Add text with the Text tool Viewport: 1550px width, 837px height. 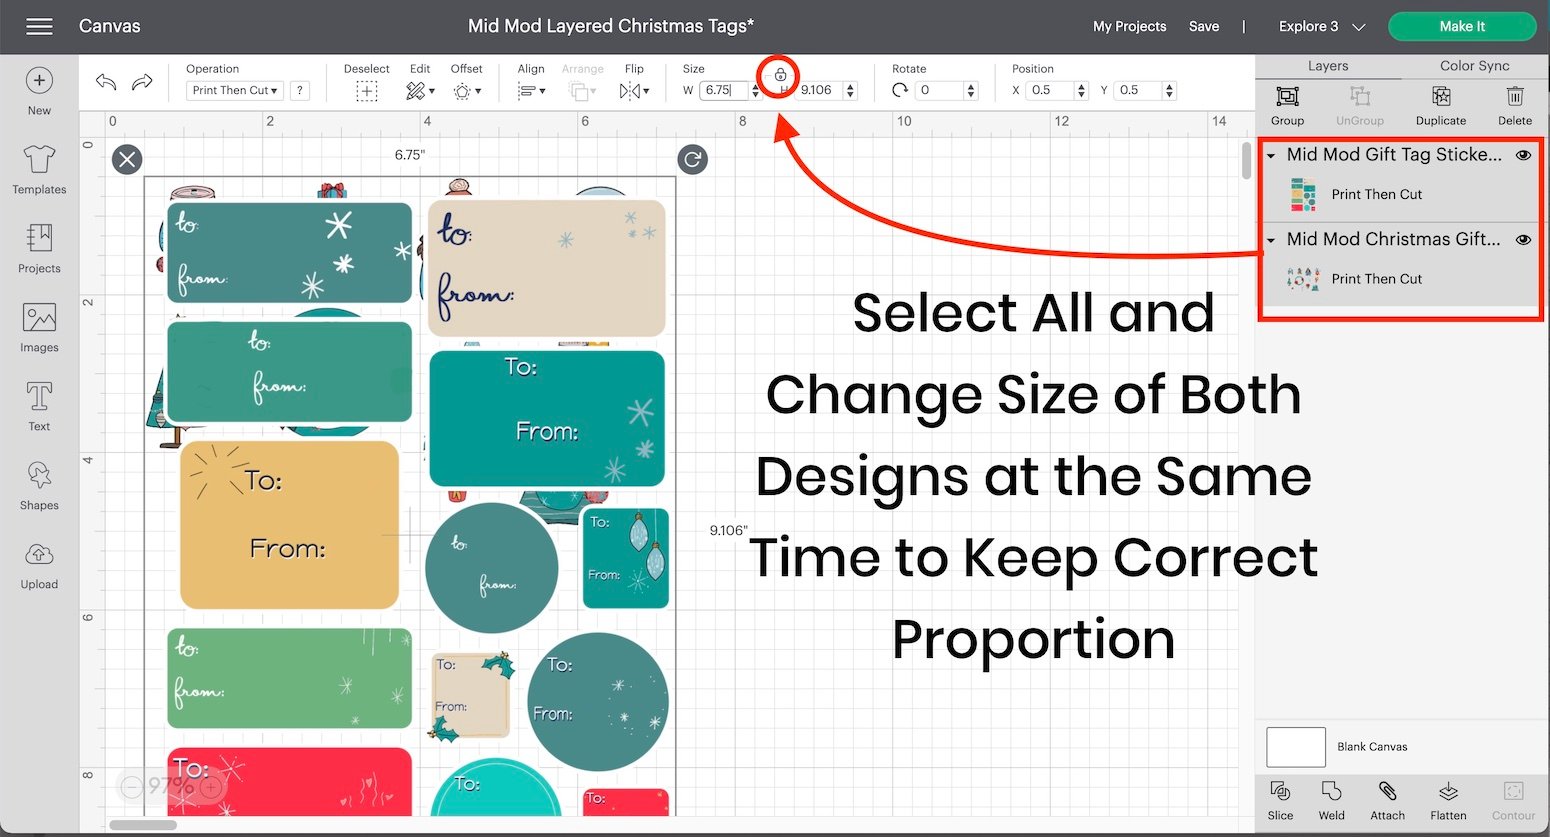coord(39,397)
